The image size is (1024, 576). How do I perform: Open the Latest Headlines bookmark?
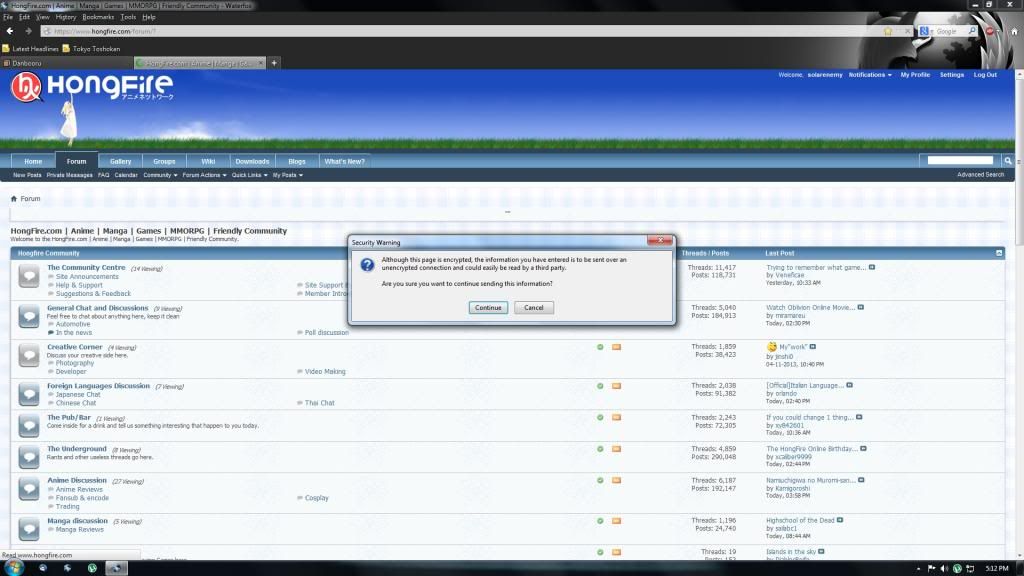click(30, 48)
